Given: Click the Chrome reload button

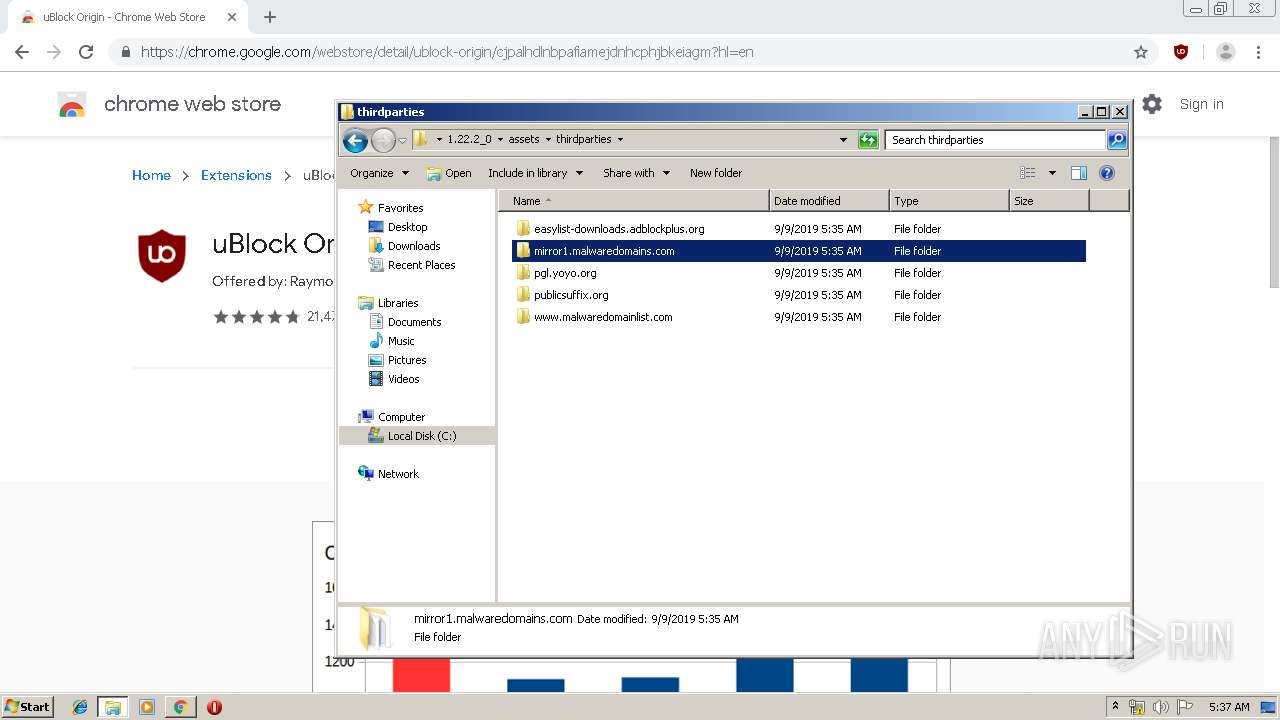Looking at the screenshot, I should [86, 52].
